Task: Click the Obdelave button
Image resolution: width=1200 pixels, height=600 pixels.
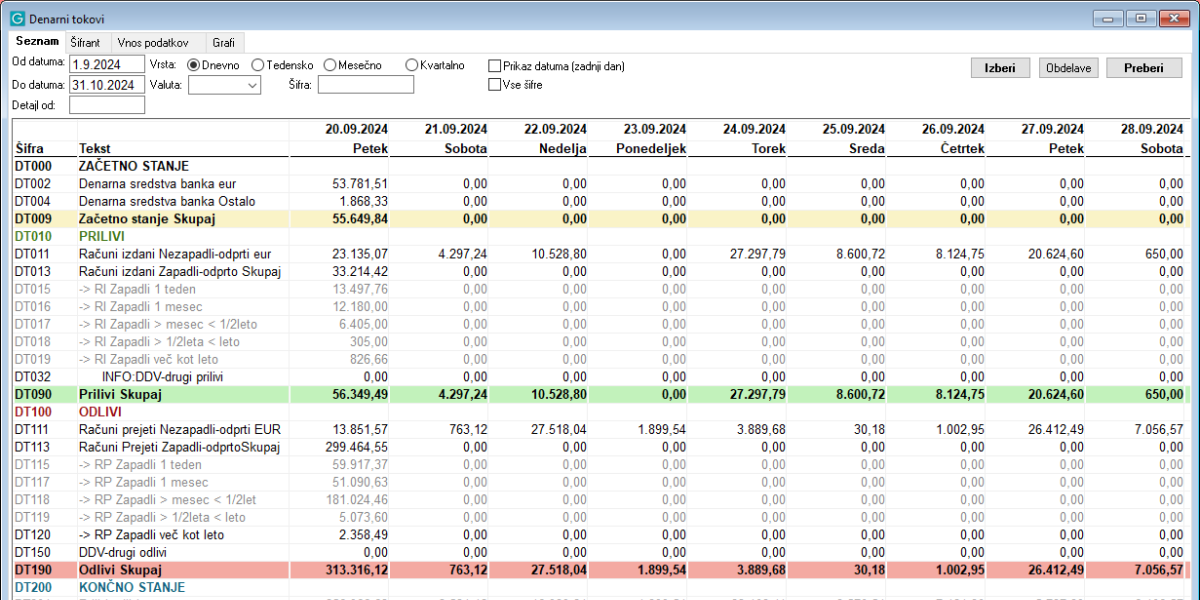Action: 1069,68
